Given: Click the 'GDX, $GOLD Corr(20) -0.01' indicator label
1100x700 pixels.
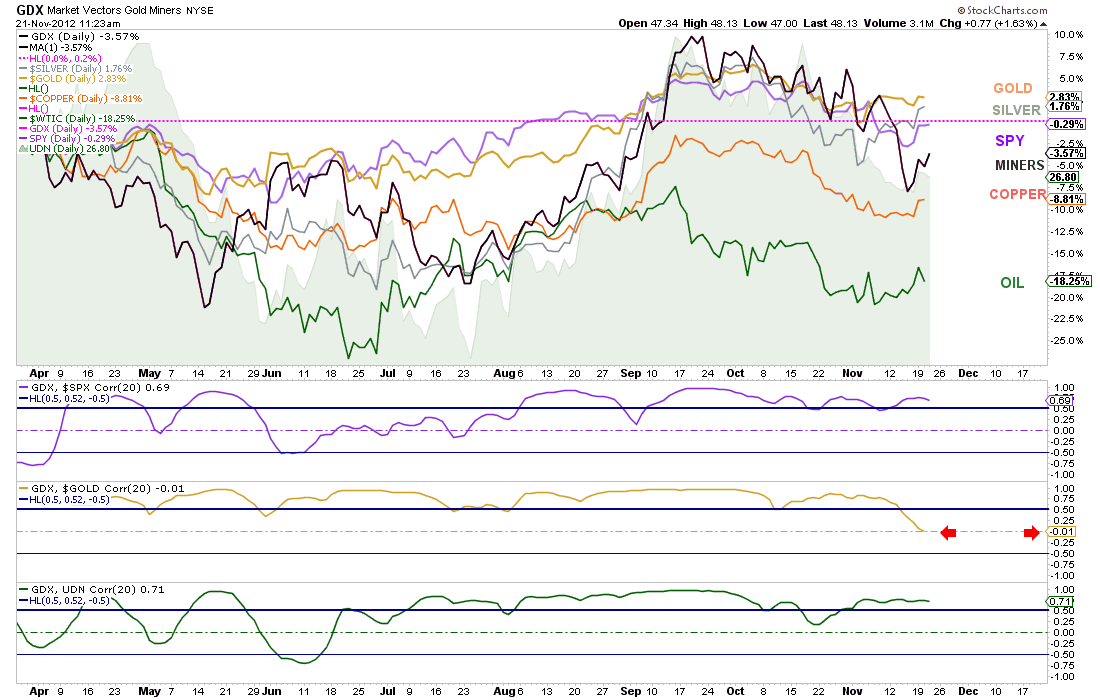Looking at the screenshot, I should pyautogui.click(x=101, y=488).
